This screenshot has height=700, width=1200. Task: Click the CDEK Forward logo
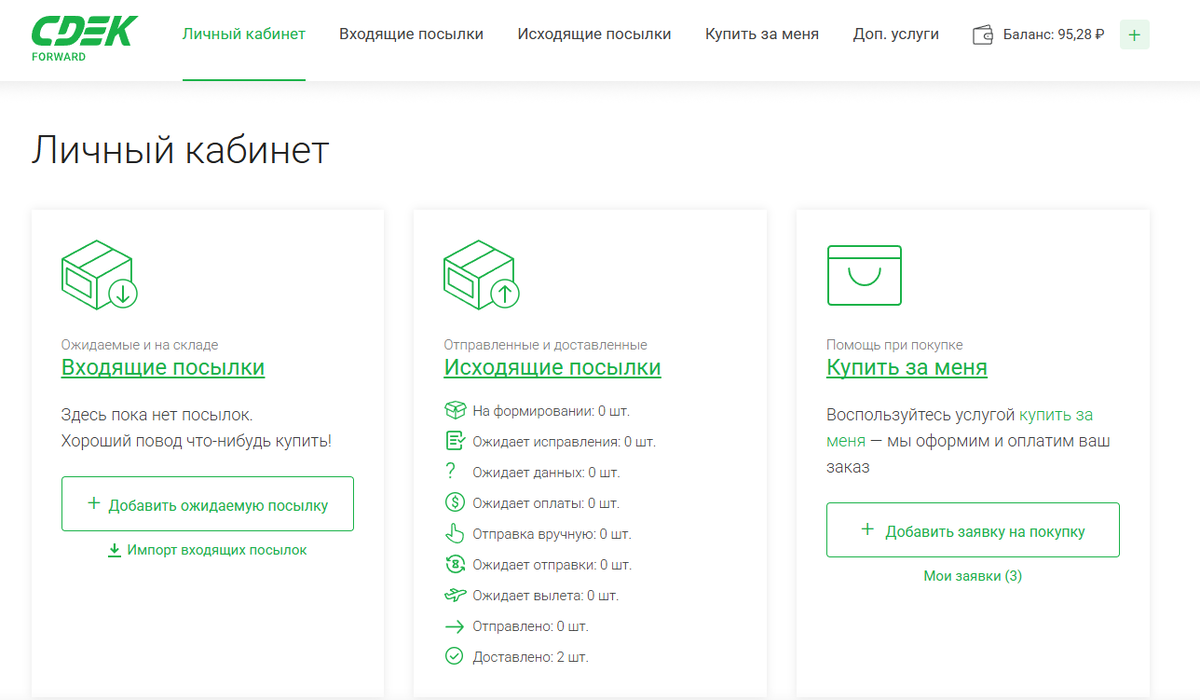pyautogui.click(x=84, y=38)
